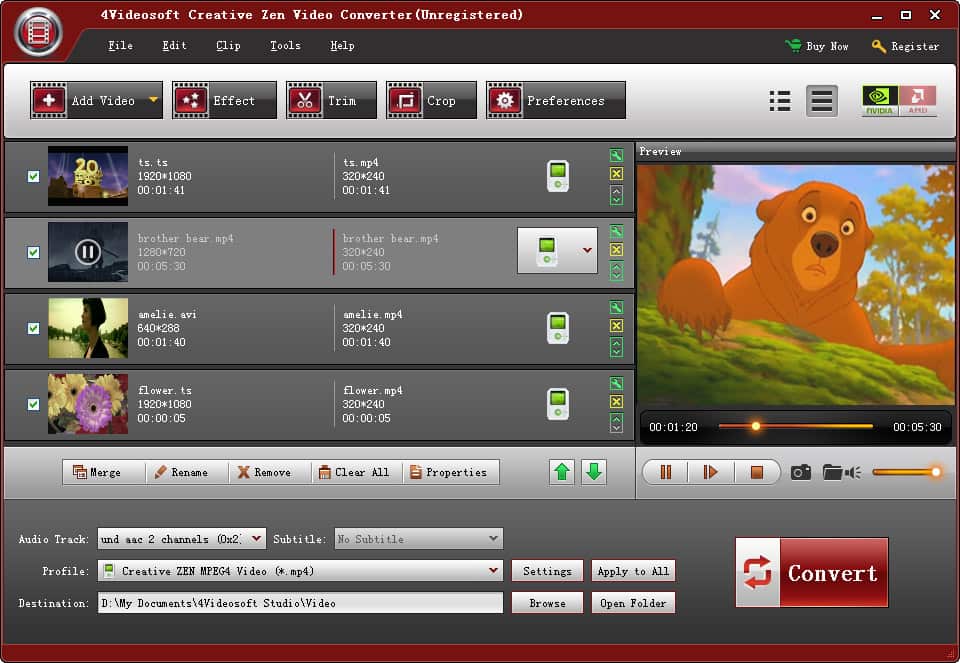The height and width of the screenshot is (663, 960).
Task: Select the Effect tool
Action: [x=224, y=100]
